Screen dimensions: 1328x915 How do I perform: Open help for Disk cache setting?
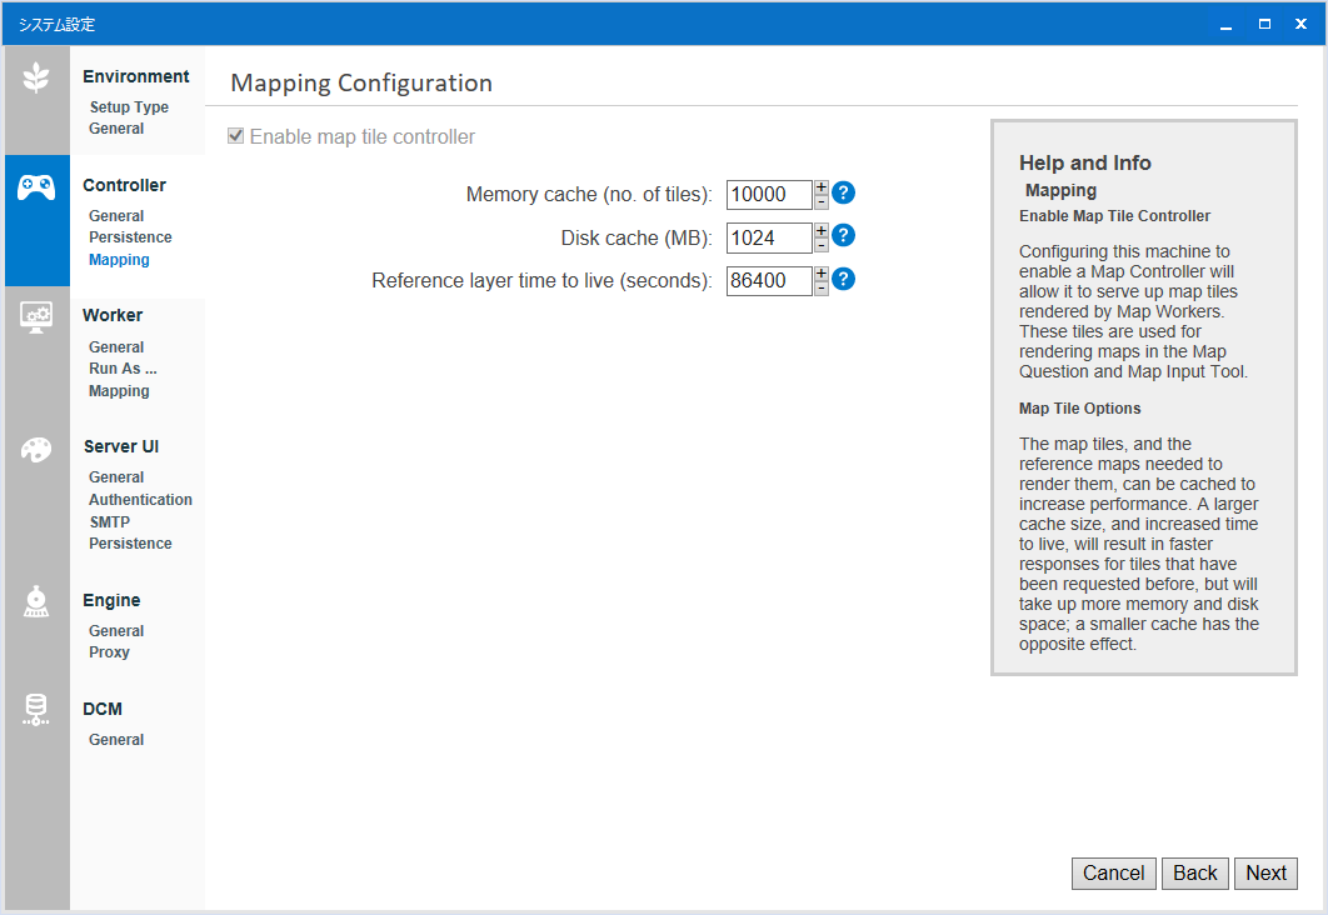point(843,236)
